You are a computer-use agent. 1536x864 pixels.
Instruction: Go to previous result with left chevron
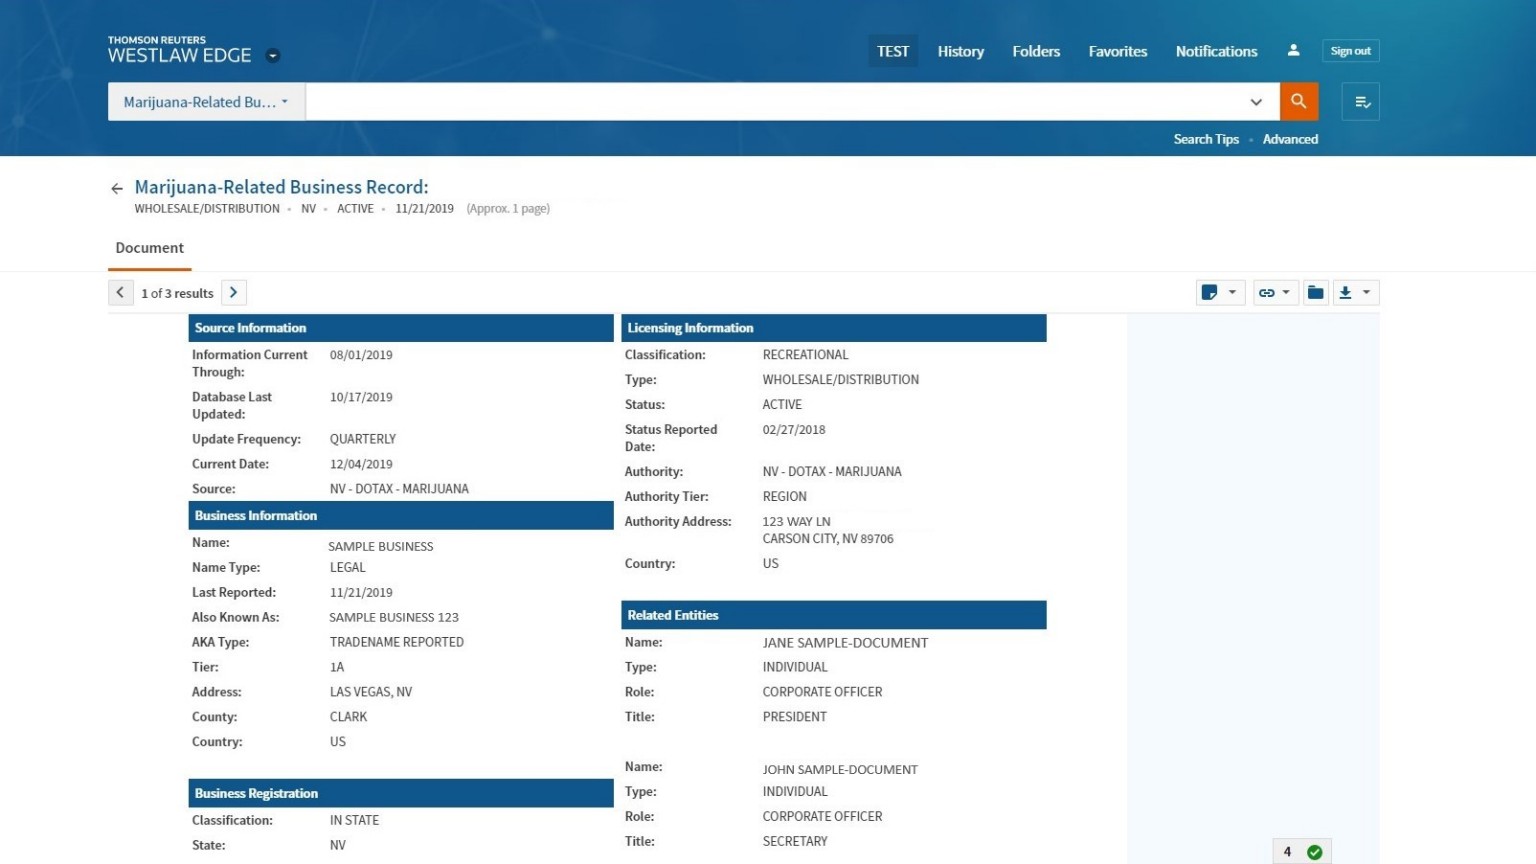tap(120, 292)
